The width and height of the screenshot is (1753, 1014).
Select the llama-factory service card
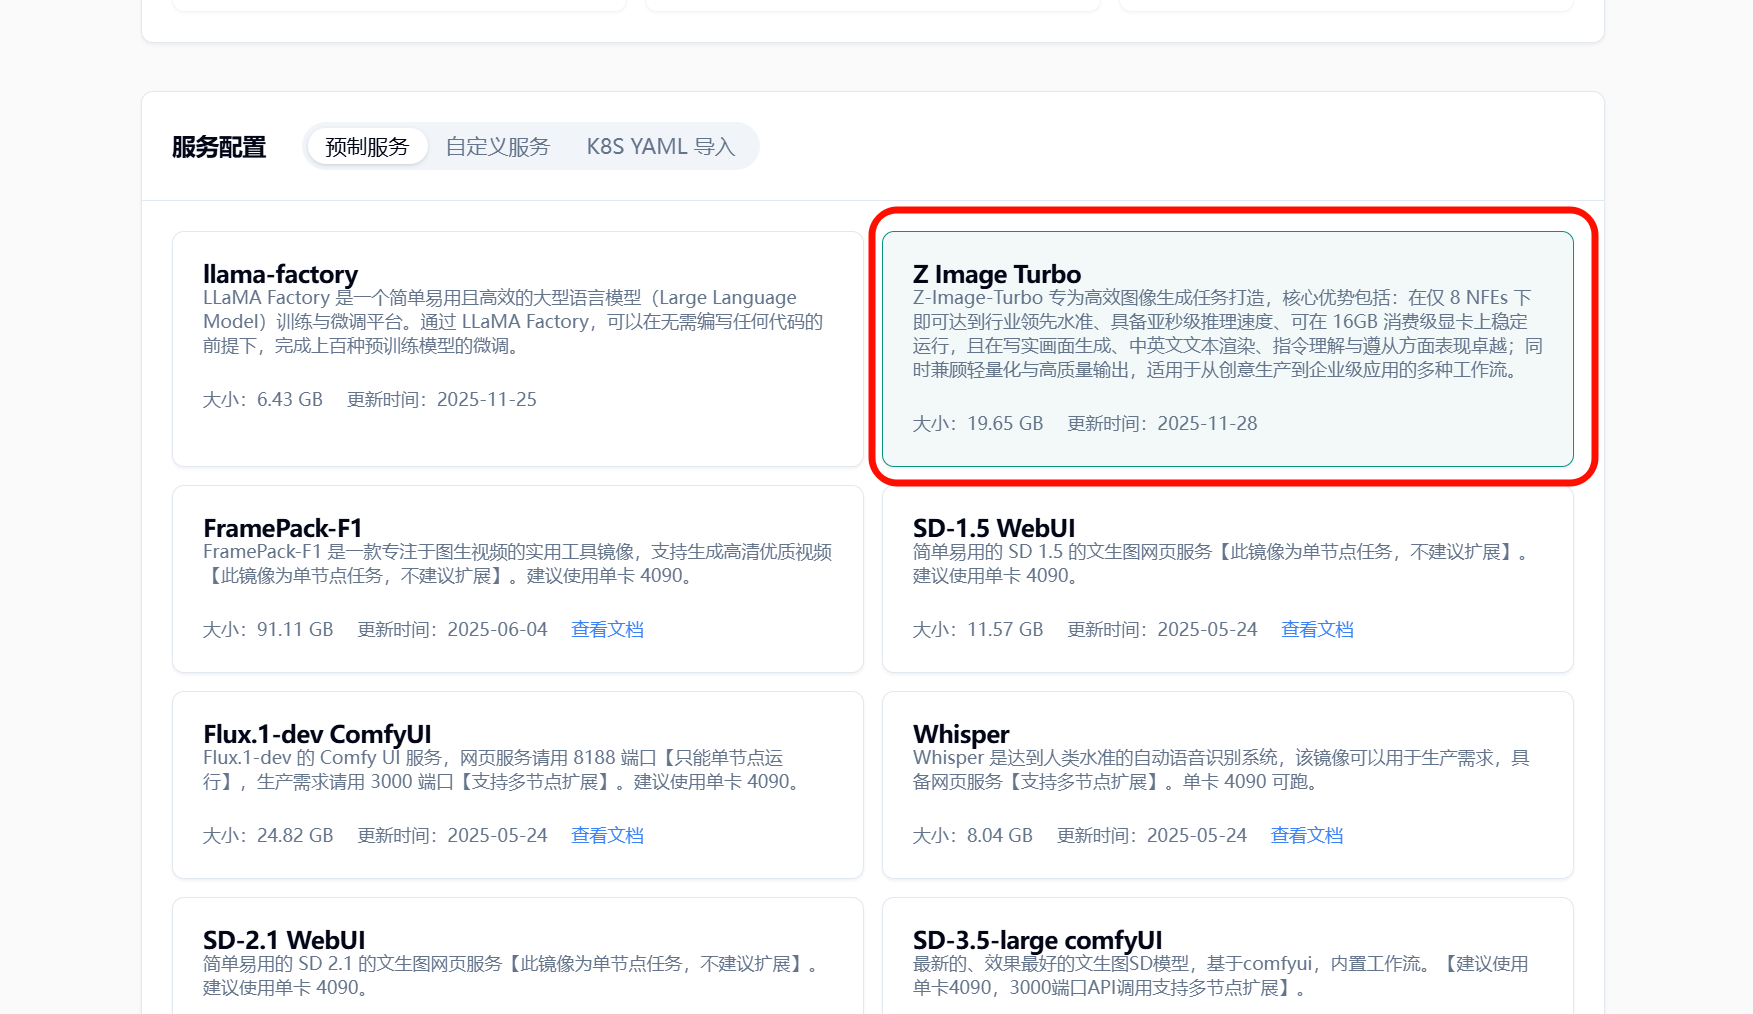click(517, 348)
